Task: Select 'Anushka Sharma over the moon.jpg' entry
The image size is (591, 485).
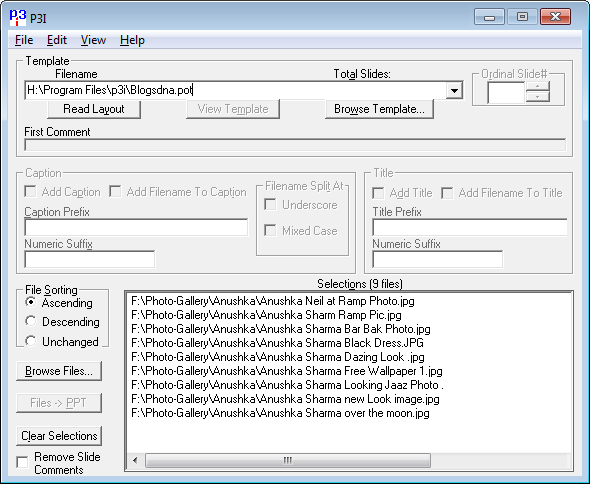Action: [280, 413]
